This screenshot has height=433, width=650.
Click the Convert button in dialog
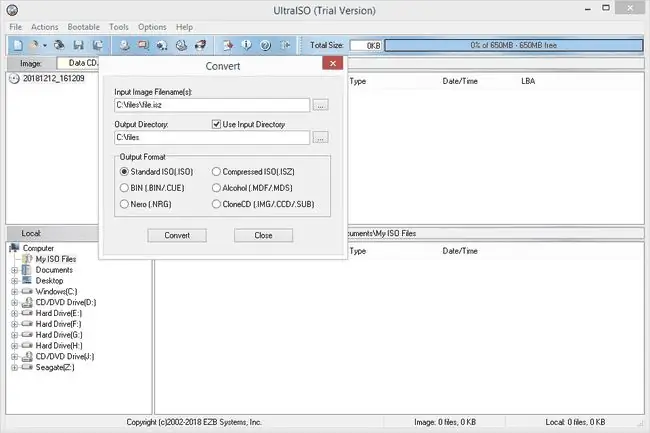[x=177, y=235]
